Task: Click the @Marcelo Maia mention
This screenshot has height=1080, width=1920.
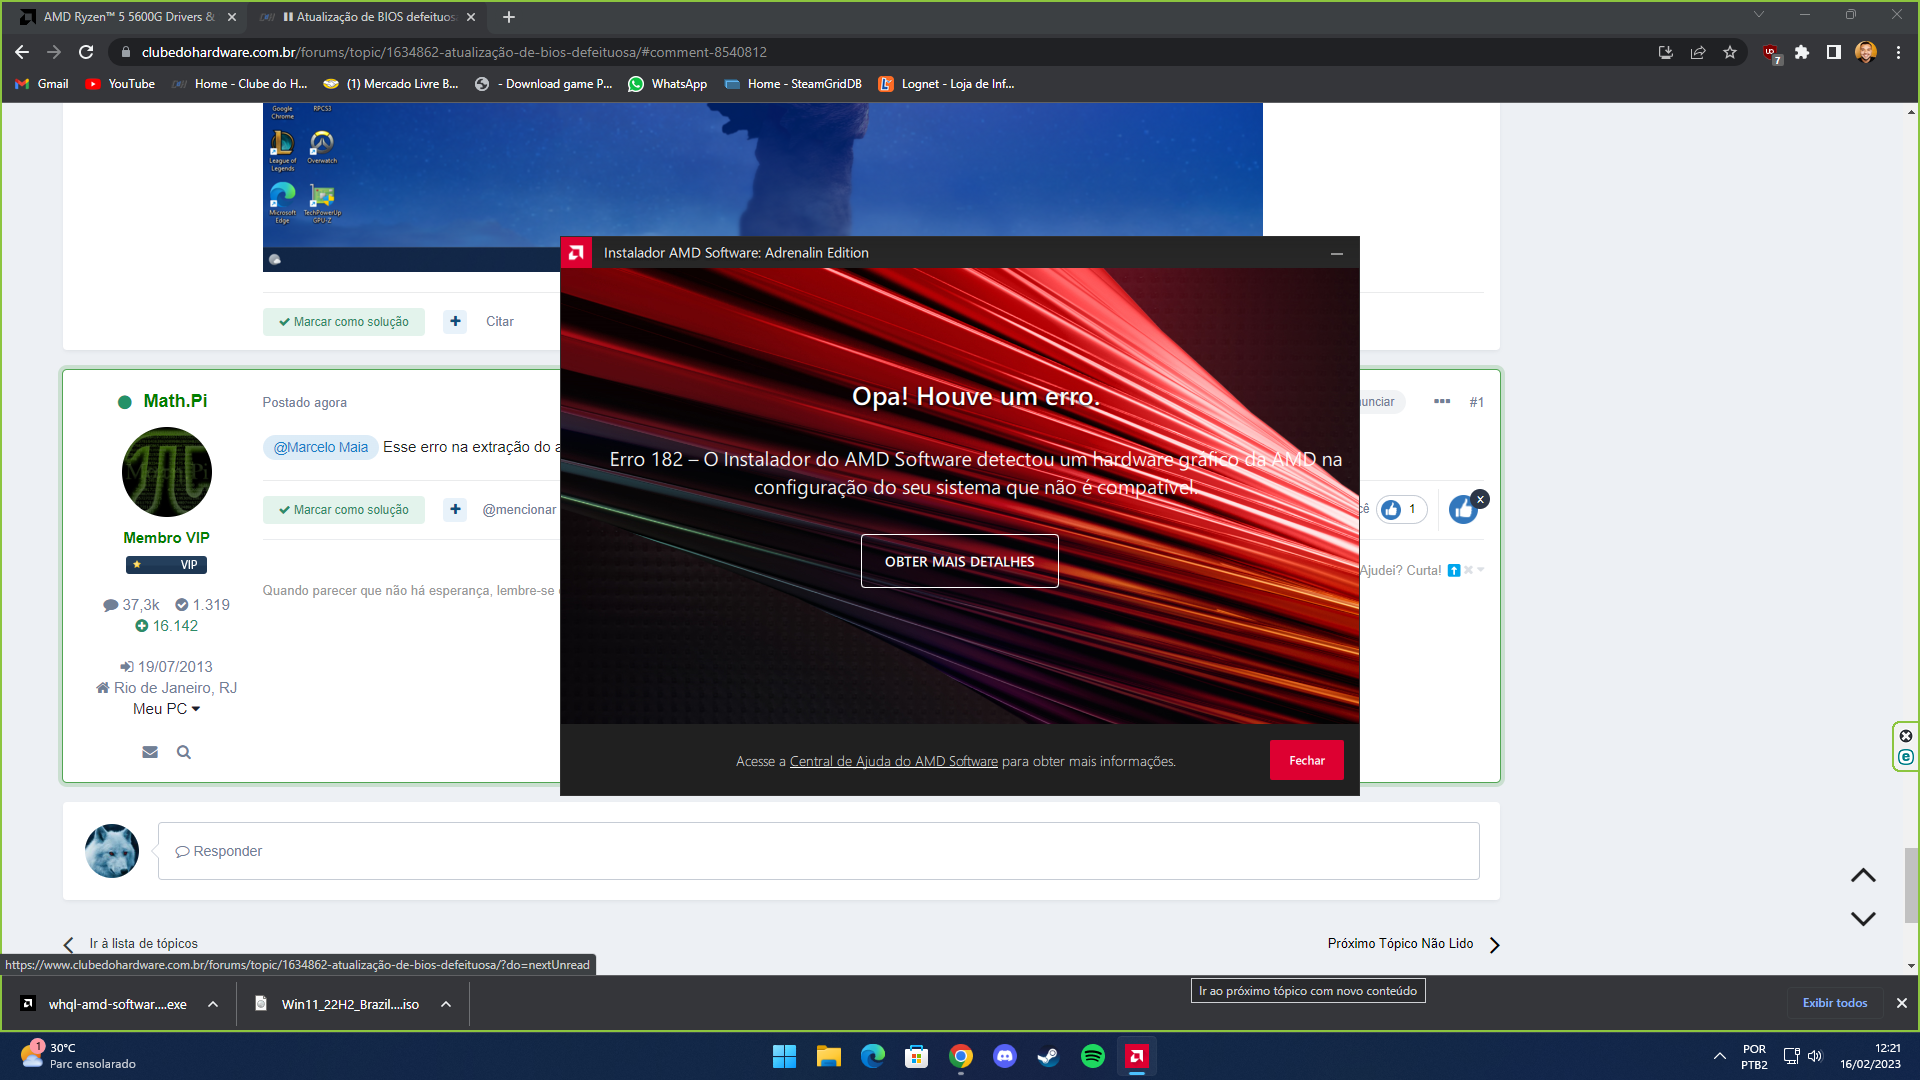Action: pyautogui.click(x=321, y=447)
